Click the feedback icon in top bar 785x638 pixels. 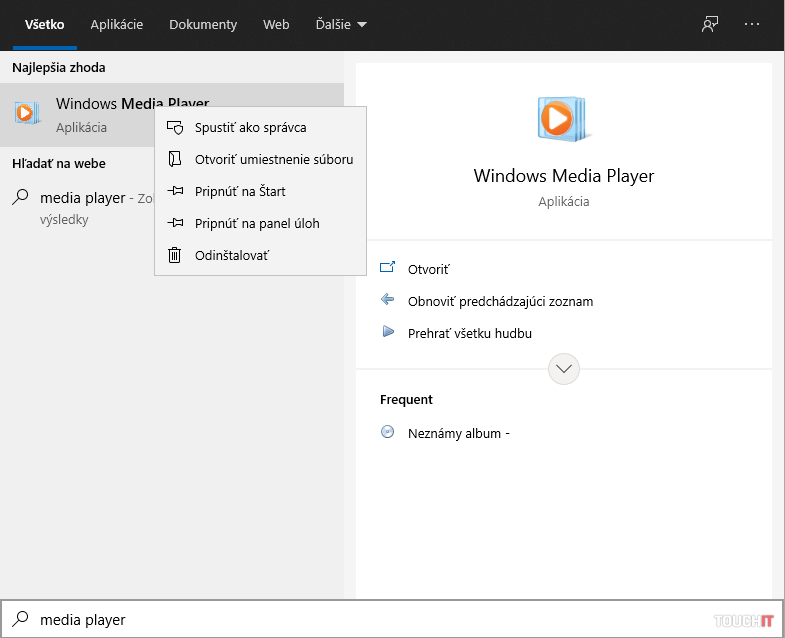(x=710, y=24)
